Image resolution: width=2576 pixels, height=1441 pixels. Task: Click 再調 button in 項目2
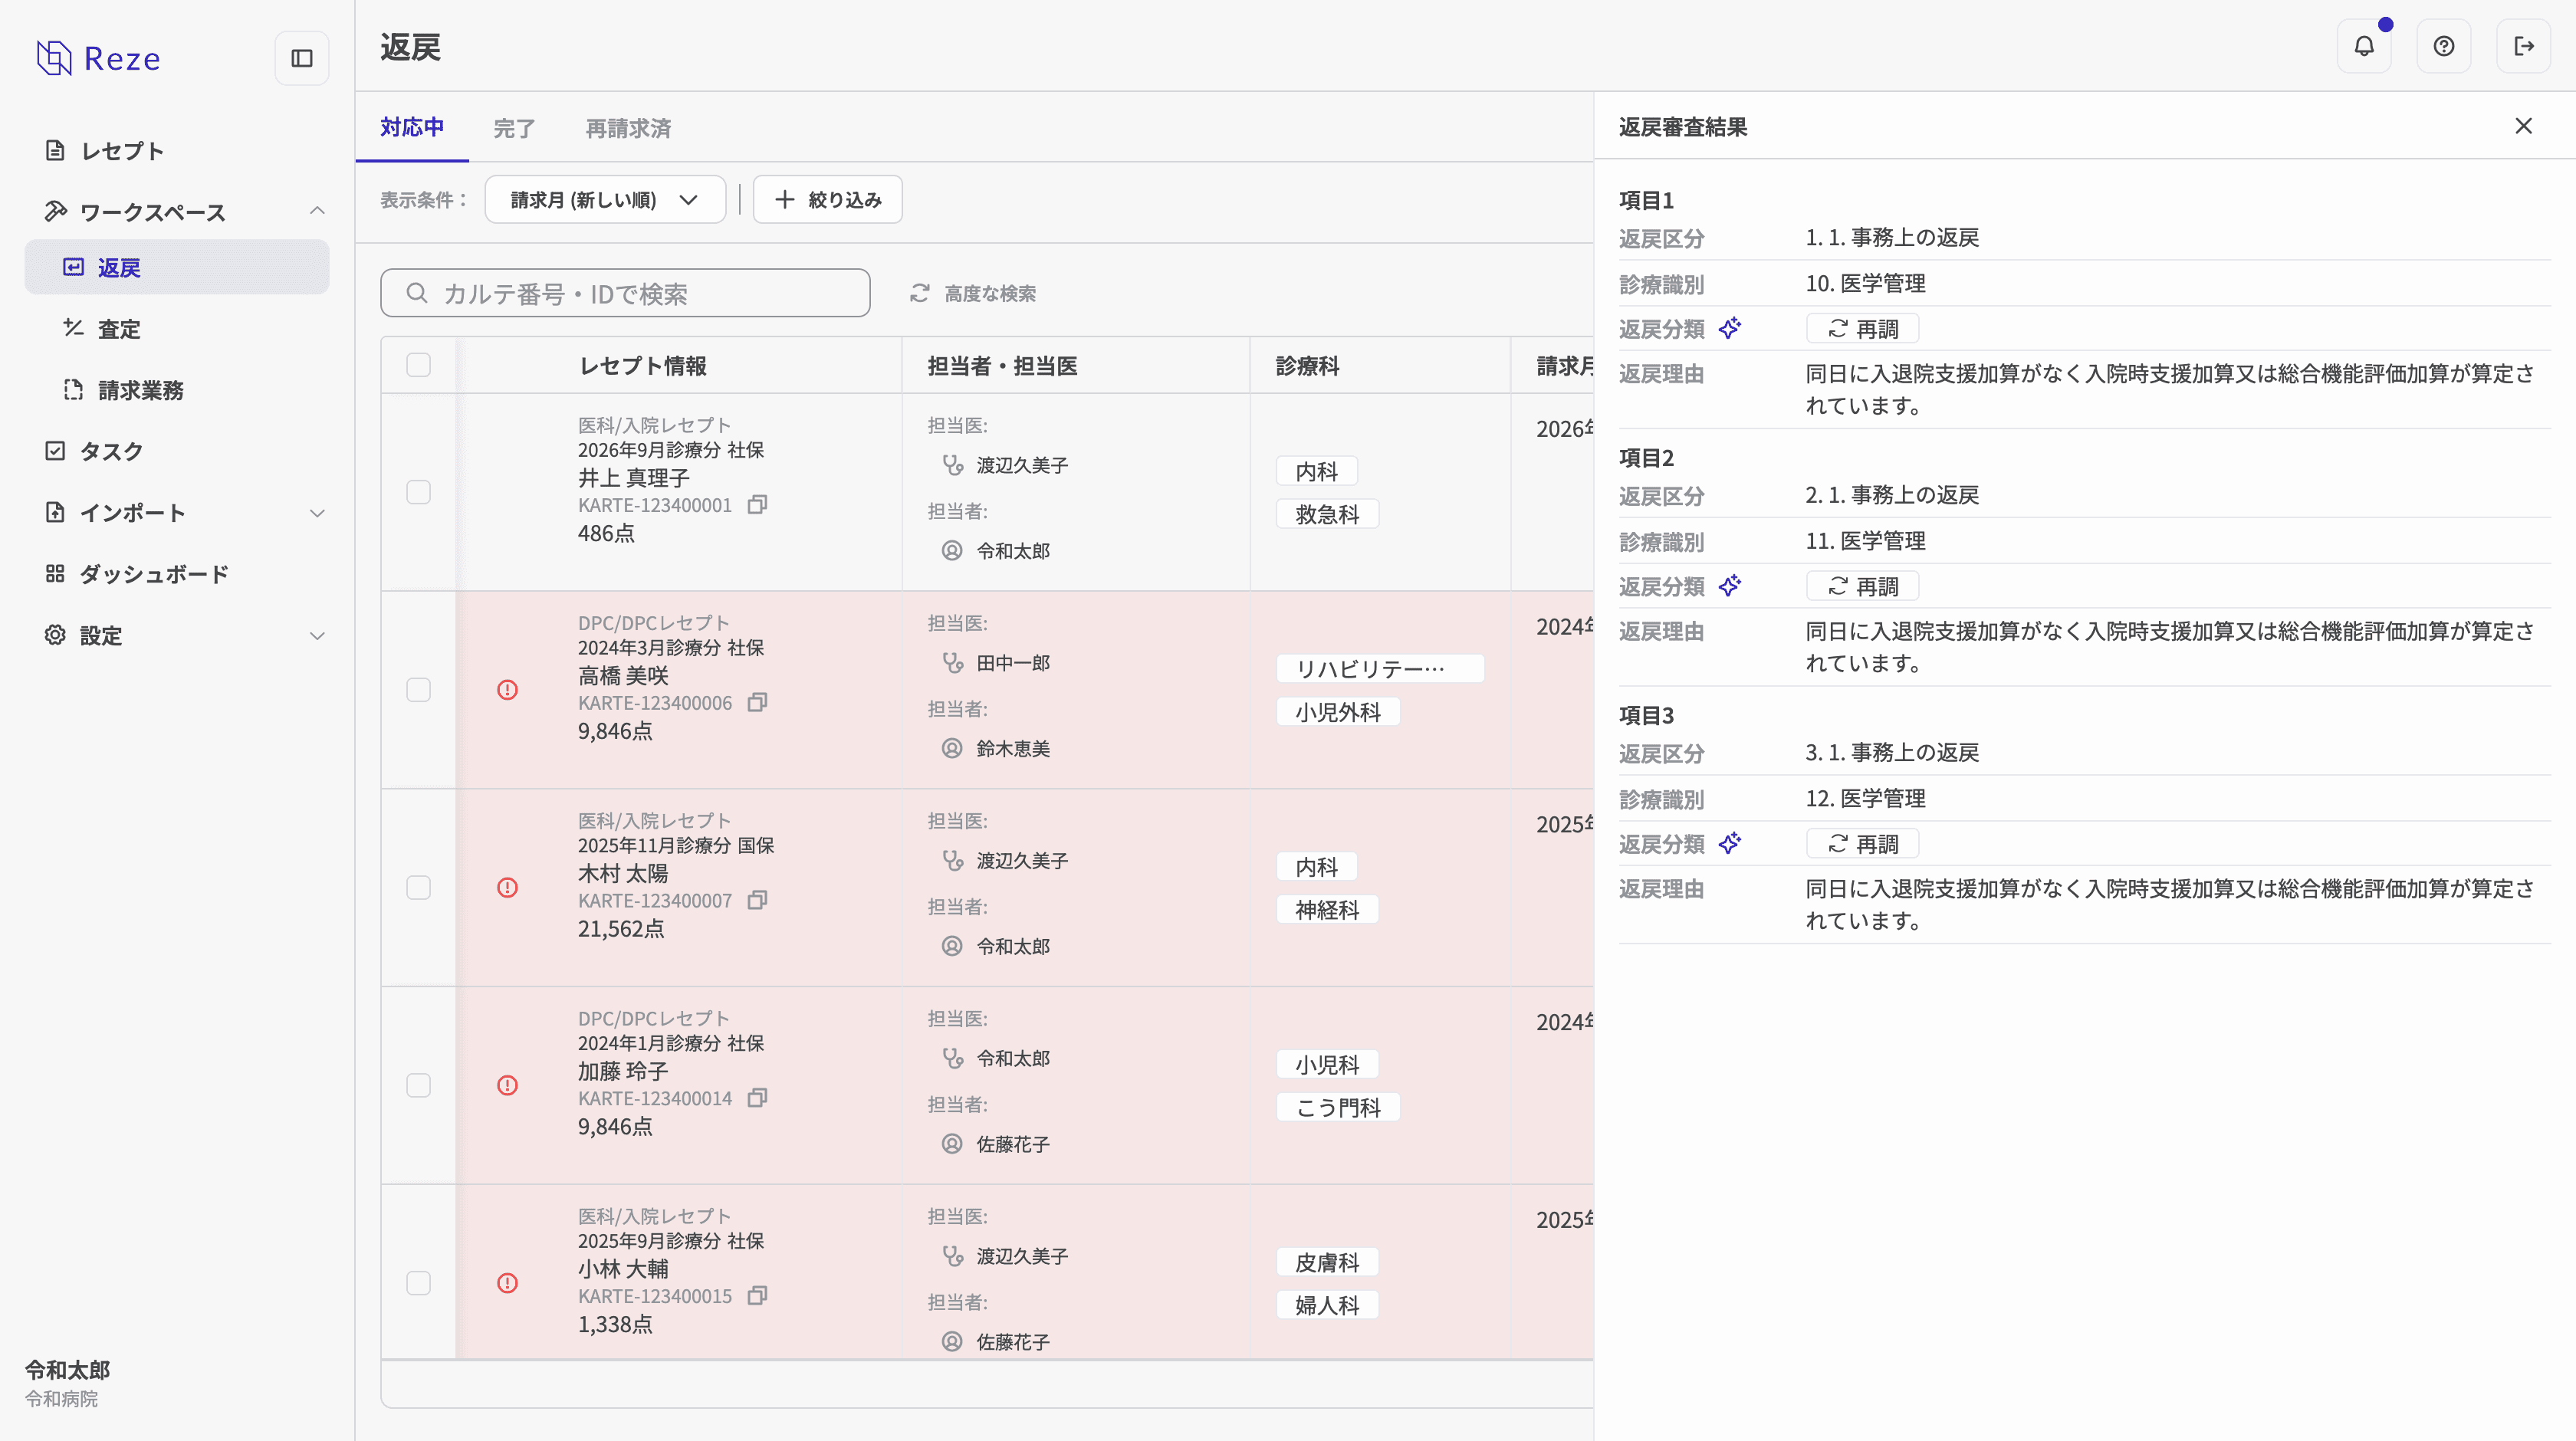point(1862,587)
